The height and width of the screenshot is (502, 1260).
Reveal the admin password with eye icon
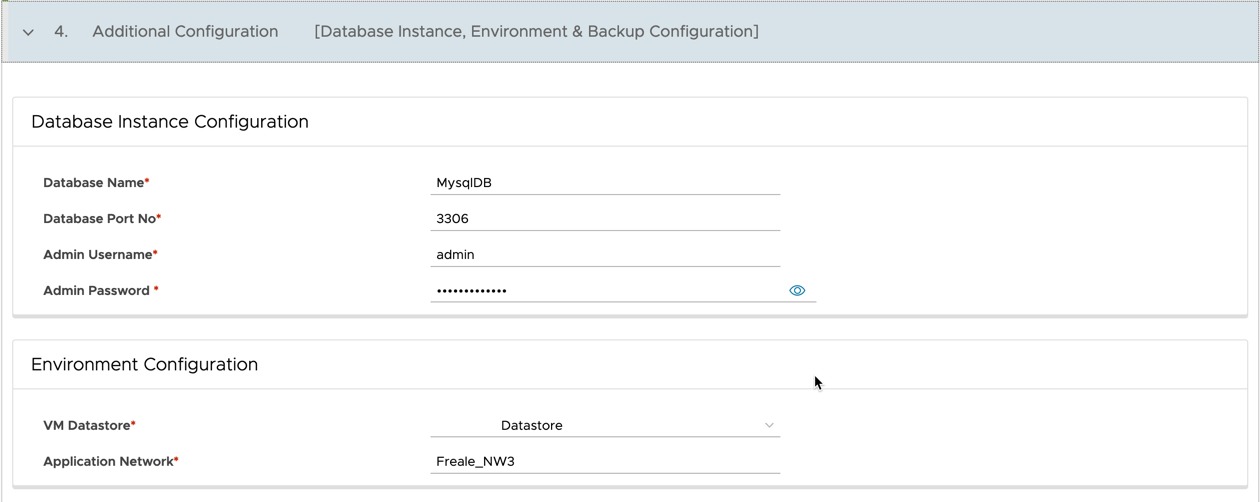(x=797, y=291)
